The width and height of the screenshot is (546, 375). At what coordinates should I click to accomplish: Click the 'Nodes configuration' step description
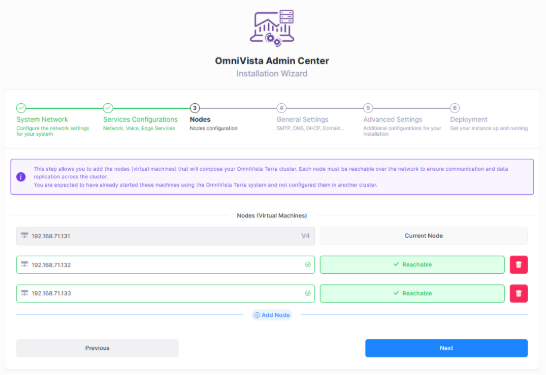[213, 128]
